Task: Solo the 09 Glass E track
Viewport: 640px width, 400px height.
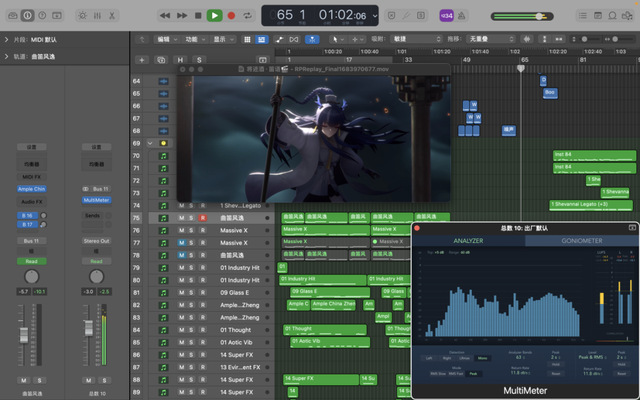Action: pyautogui.click(x=191, y=293)
